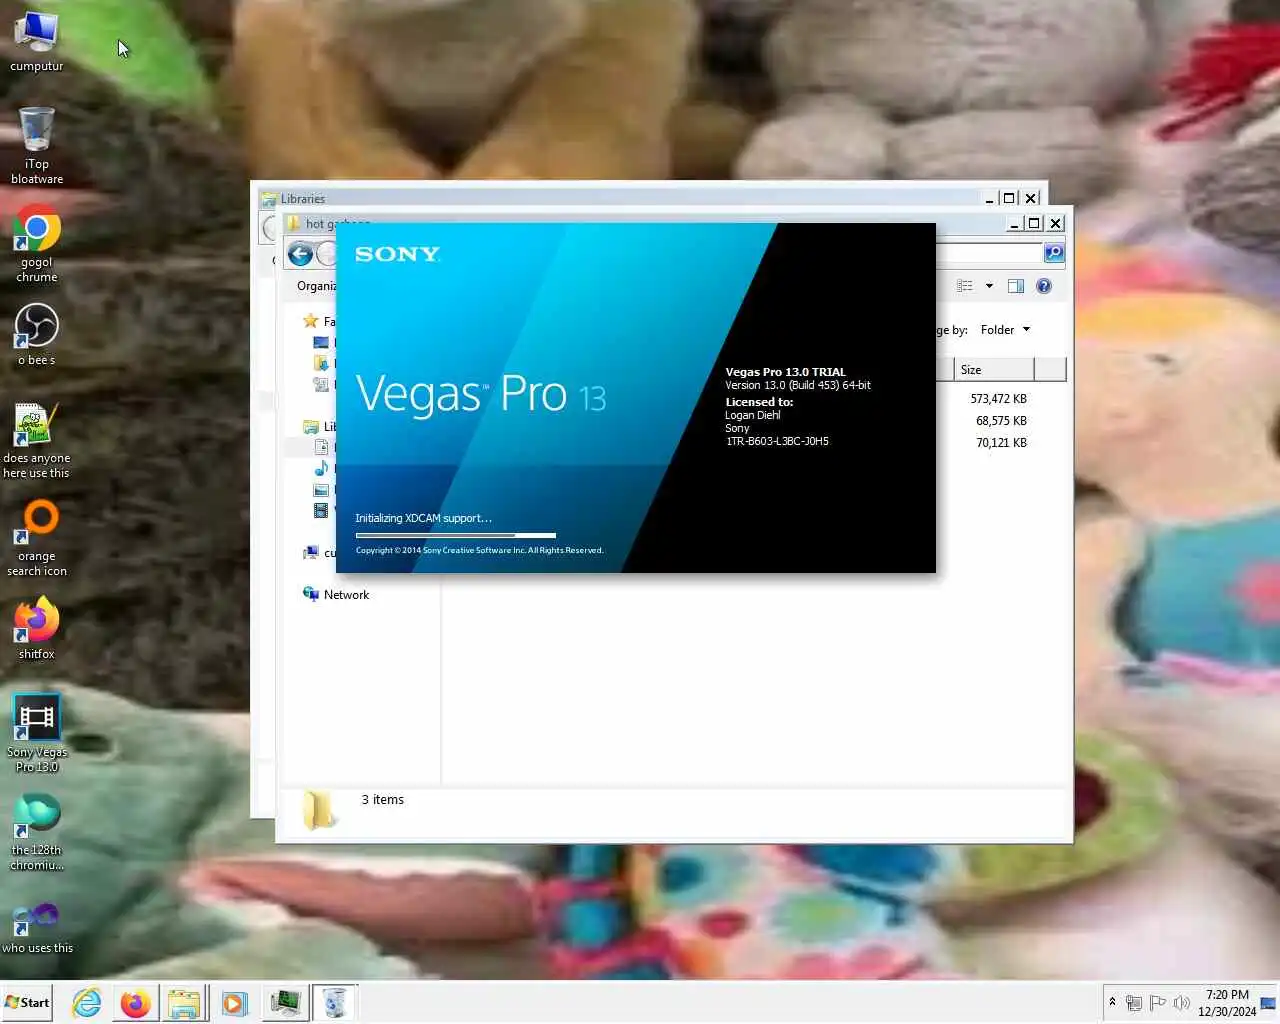Viewport: 1280px width, 1024px height.
Task: Select the Videos library film icon
Action: point(321,511)
